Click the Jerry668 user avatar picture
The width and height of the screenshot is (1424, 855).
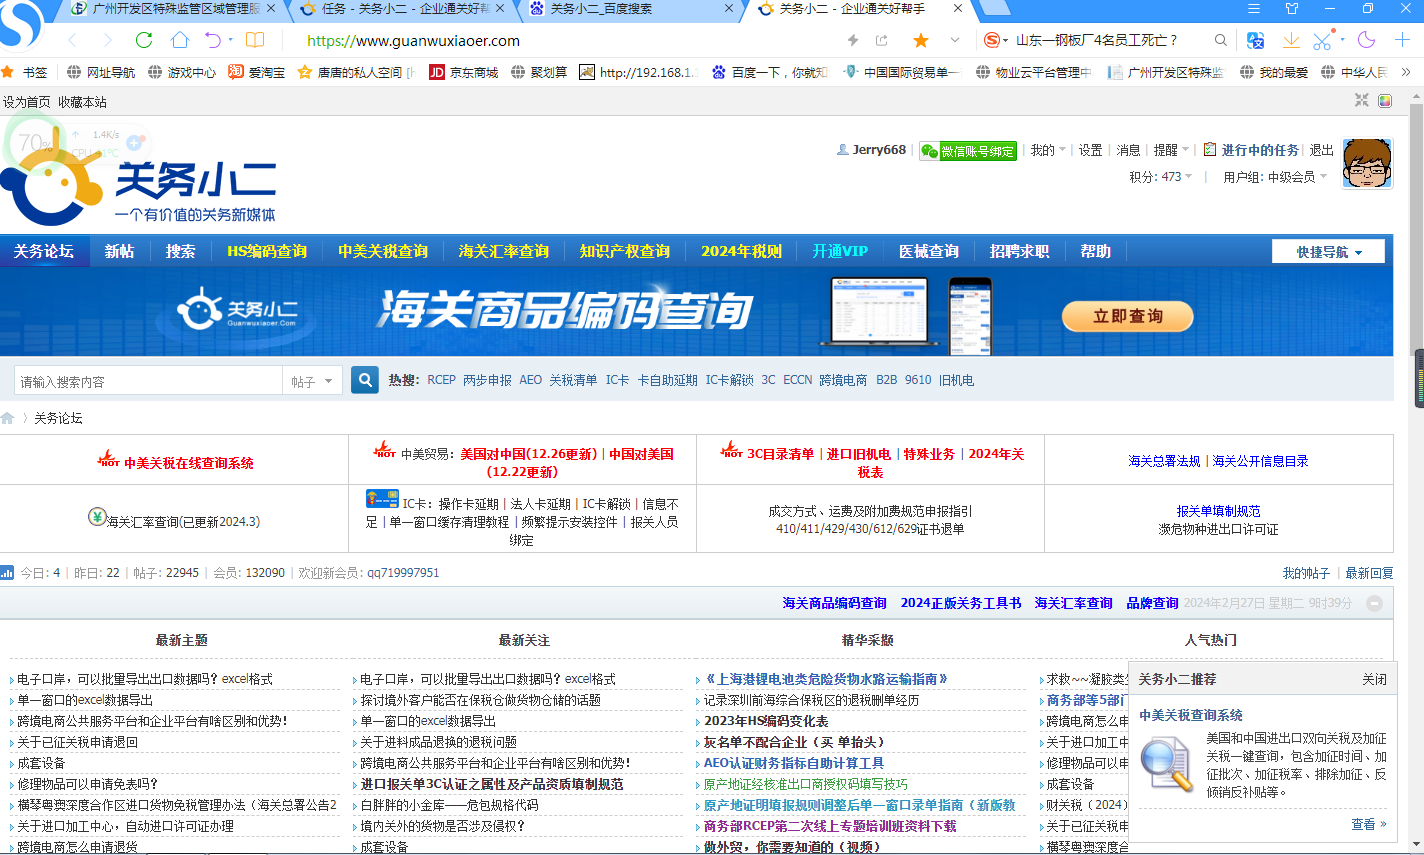pos(1367,164)
